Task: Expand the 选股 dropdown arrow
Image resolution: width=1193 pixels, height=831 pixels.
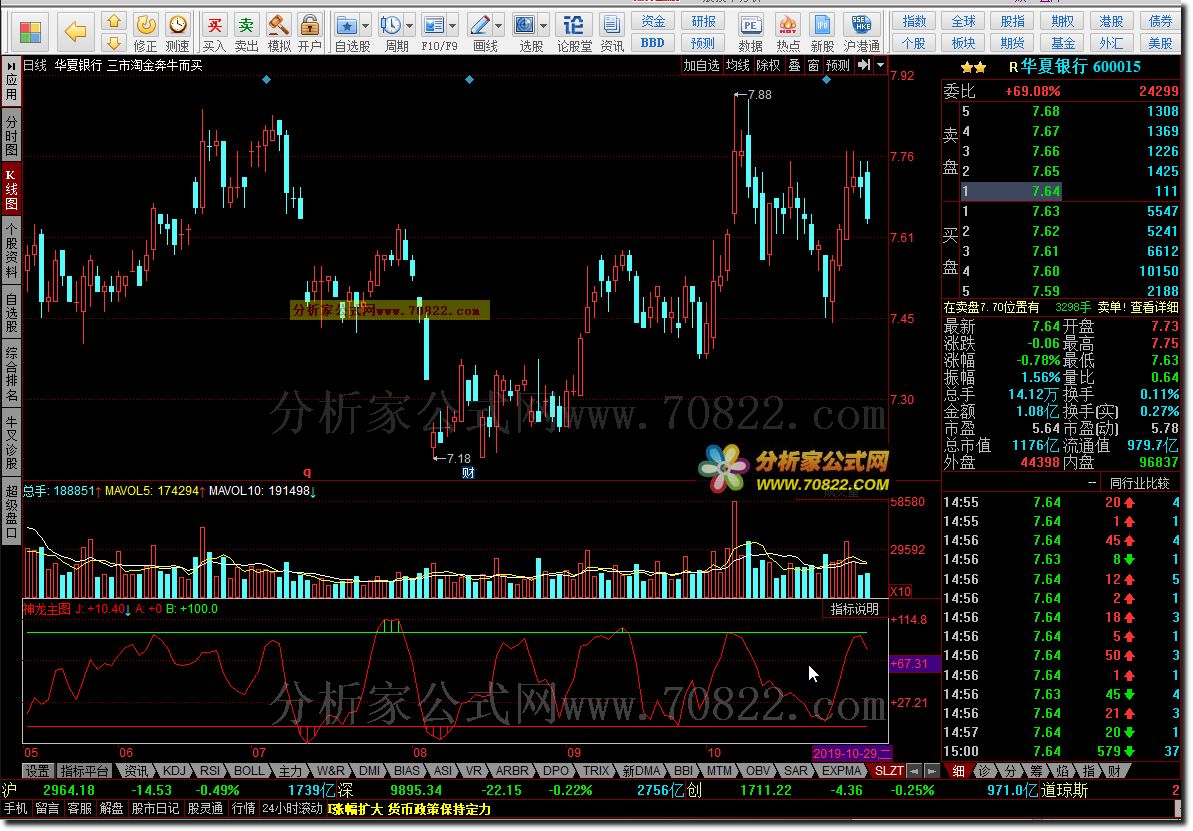Action: pyautogui.click(x=543, y=26)
